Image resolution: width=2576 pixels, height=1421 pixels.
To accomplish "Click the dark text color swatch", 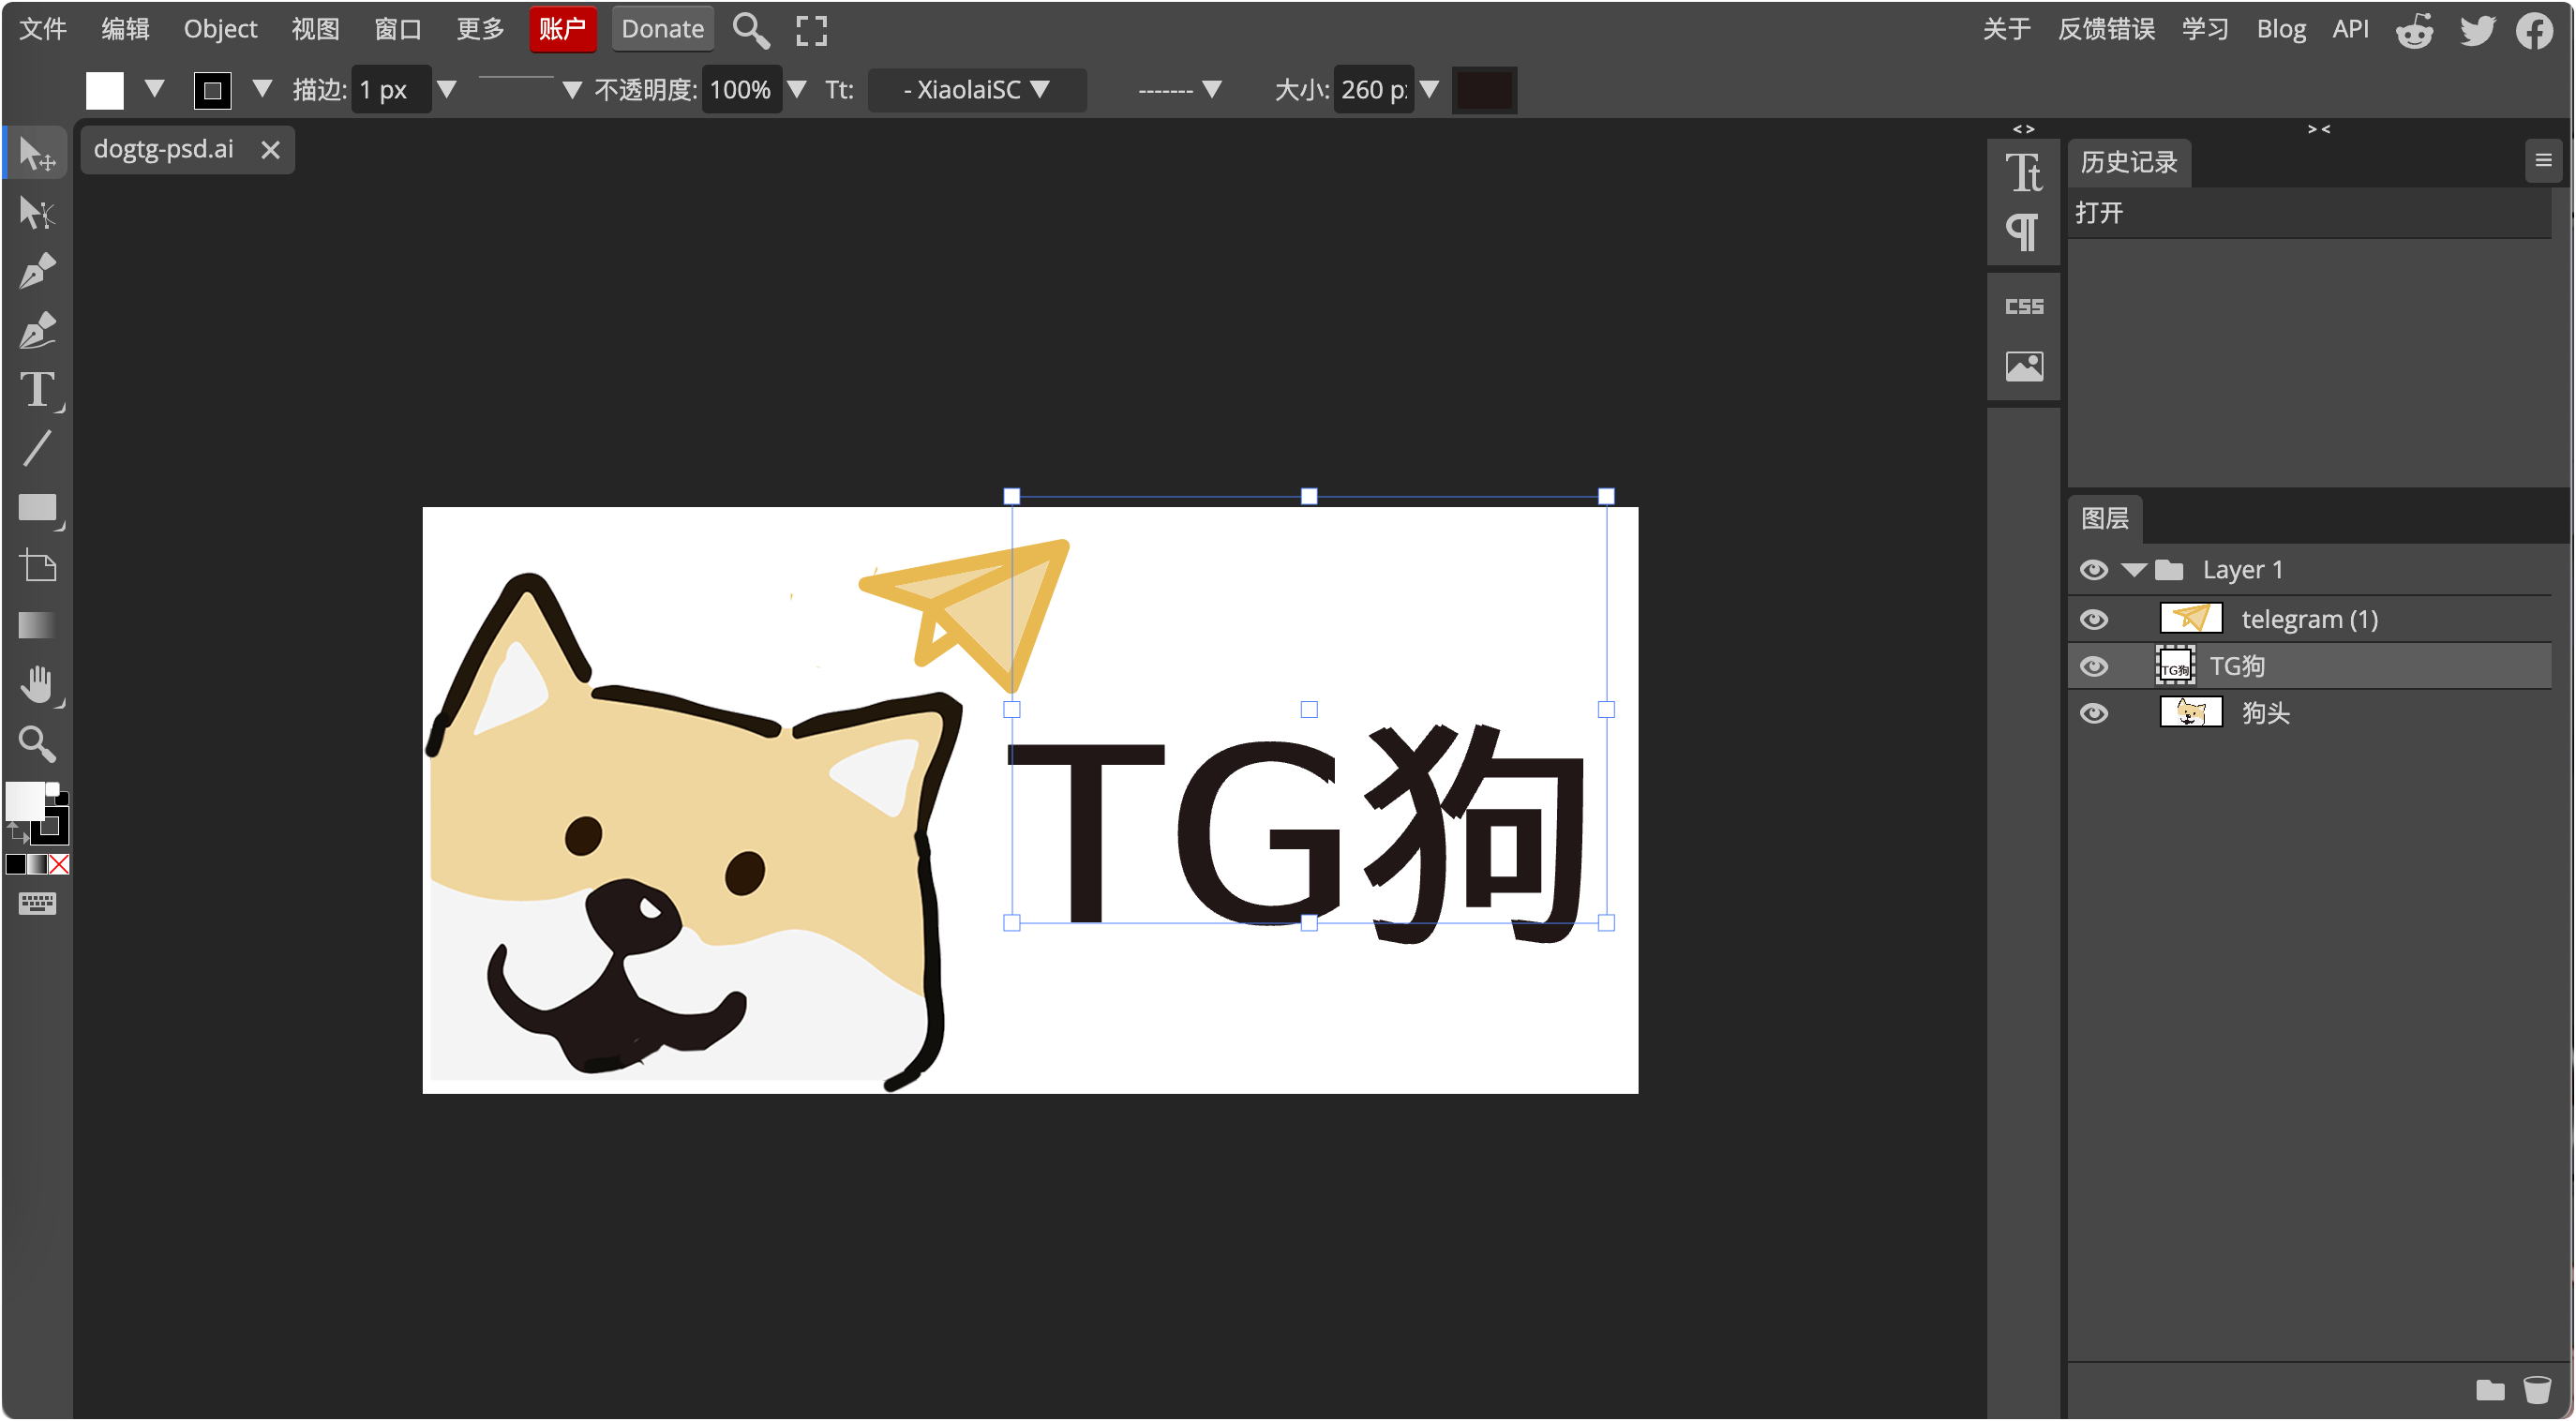I will [1483, 90].
